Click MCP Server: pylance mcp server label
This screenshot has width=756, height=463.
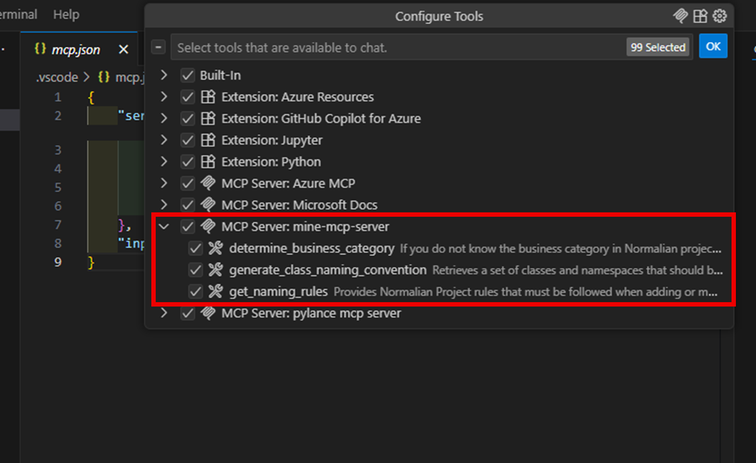click(311, 313)
